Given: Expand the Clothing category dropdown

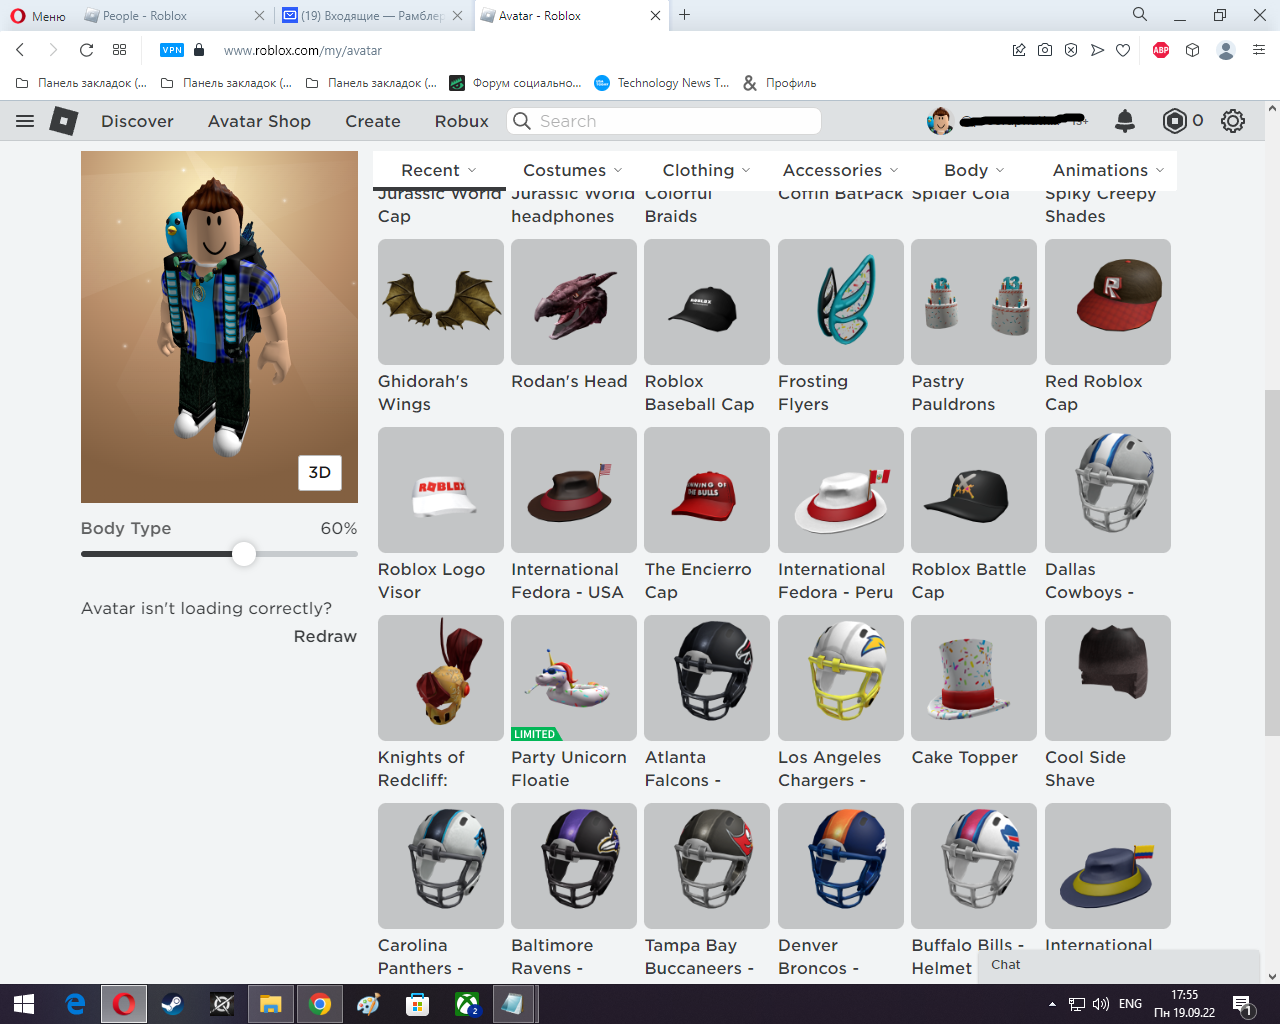Looking at the screenshot, I should (707, 170).
